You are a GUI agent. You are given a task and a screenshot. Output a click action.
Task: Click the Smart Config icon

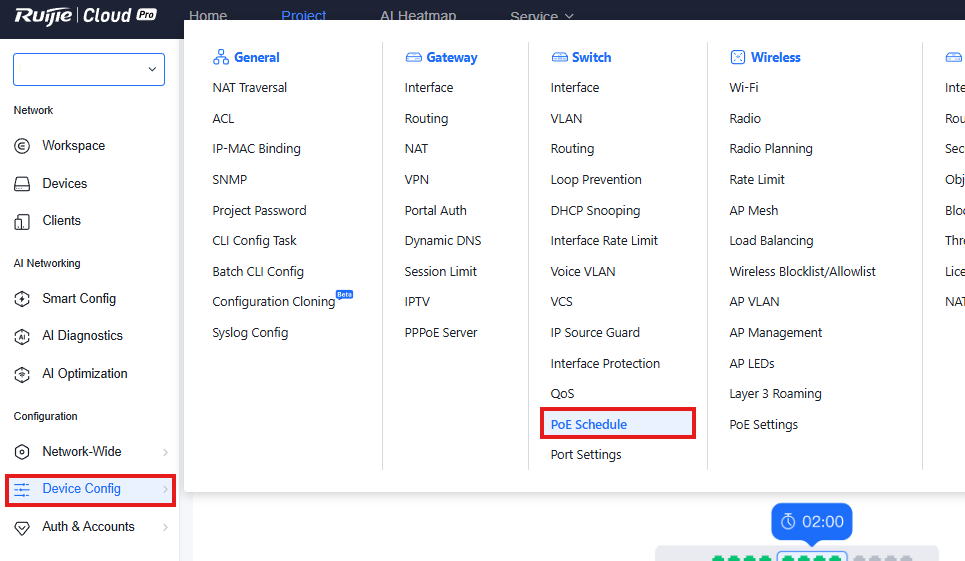(22, 299)
